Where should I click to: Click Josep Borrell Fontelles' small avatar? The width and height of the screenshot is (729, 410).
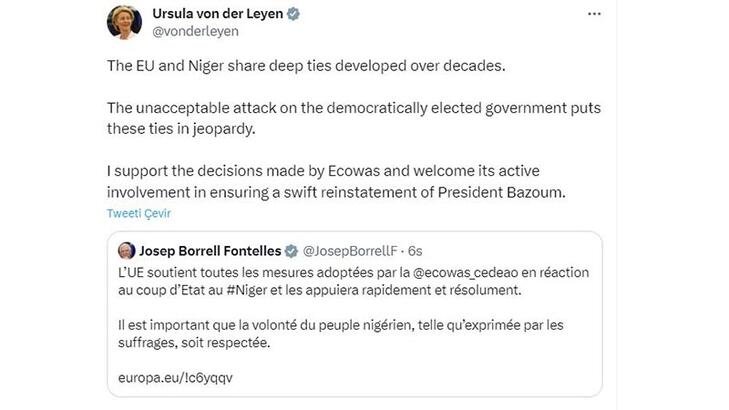[x=127, y=250]
